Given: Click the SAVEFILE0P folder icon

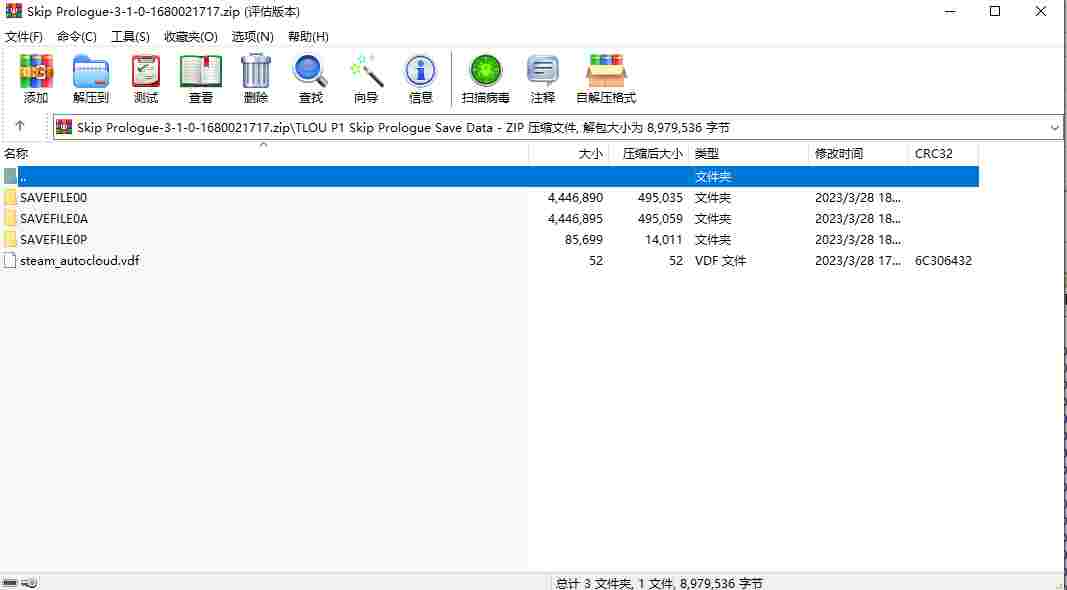Looking at the screenshot, I should coord(10,240).
